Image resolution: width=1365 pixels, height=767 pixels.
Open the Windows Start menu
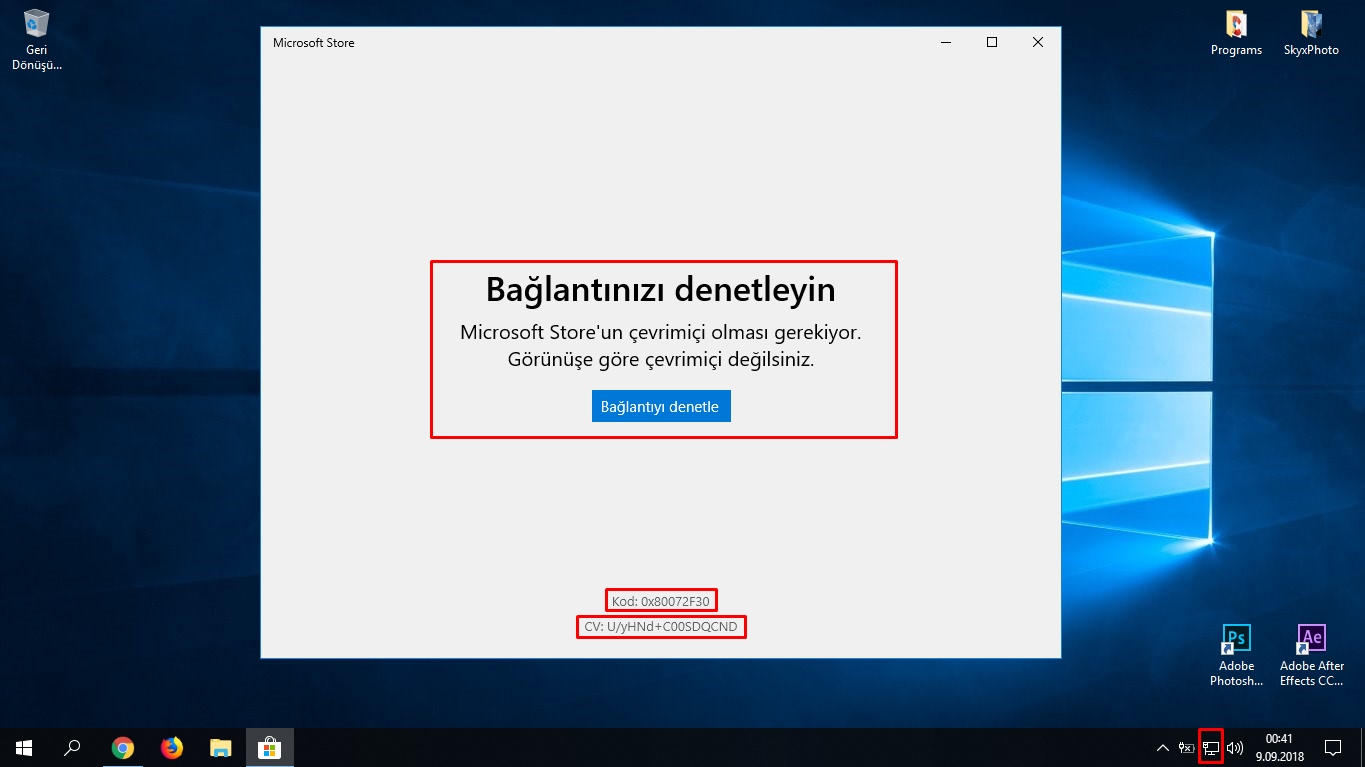(24, 747)
